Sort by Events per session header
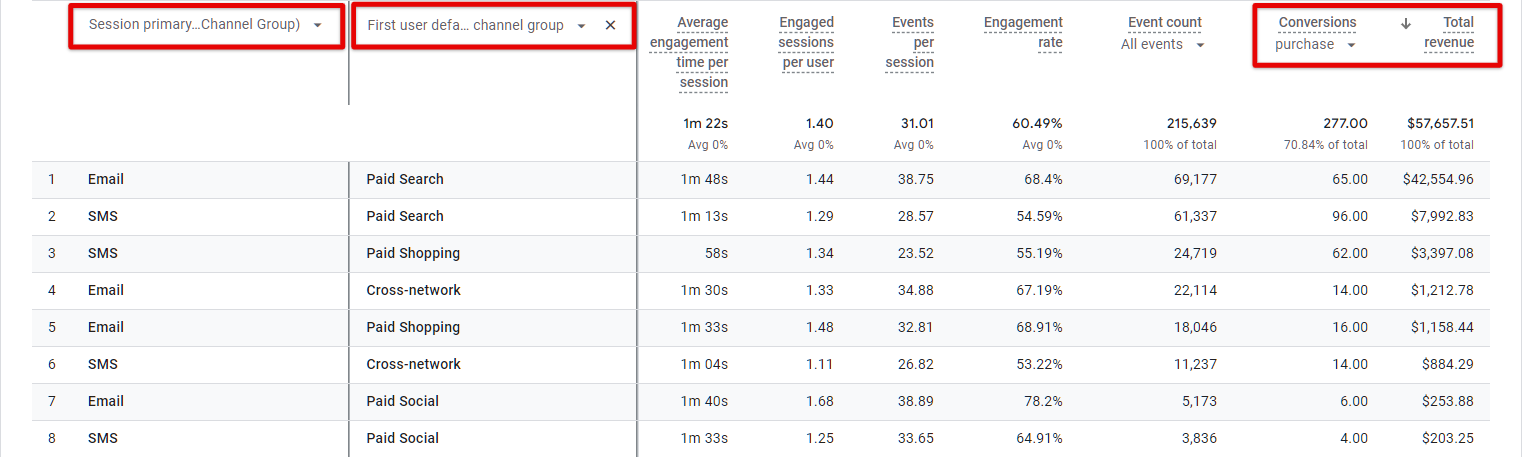 [x=909, y=42]
